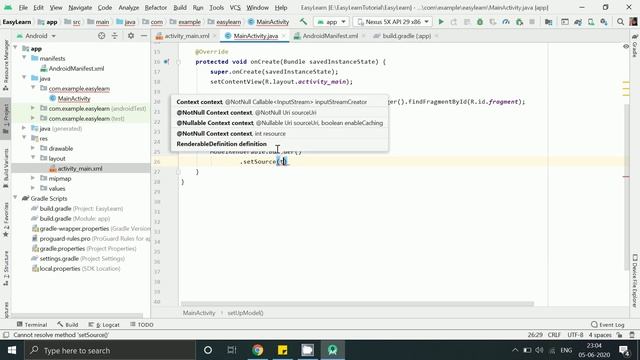The width and height of the screenshot is (640, 360).
Task: Open the AVD Manager icon
Action: click(591, 22)
